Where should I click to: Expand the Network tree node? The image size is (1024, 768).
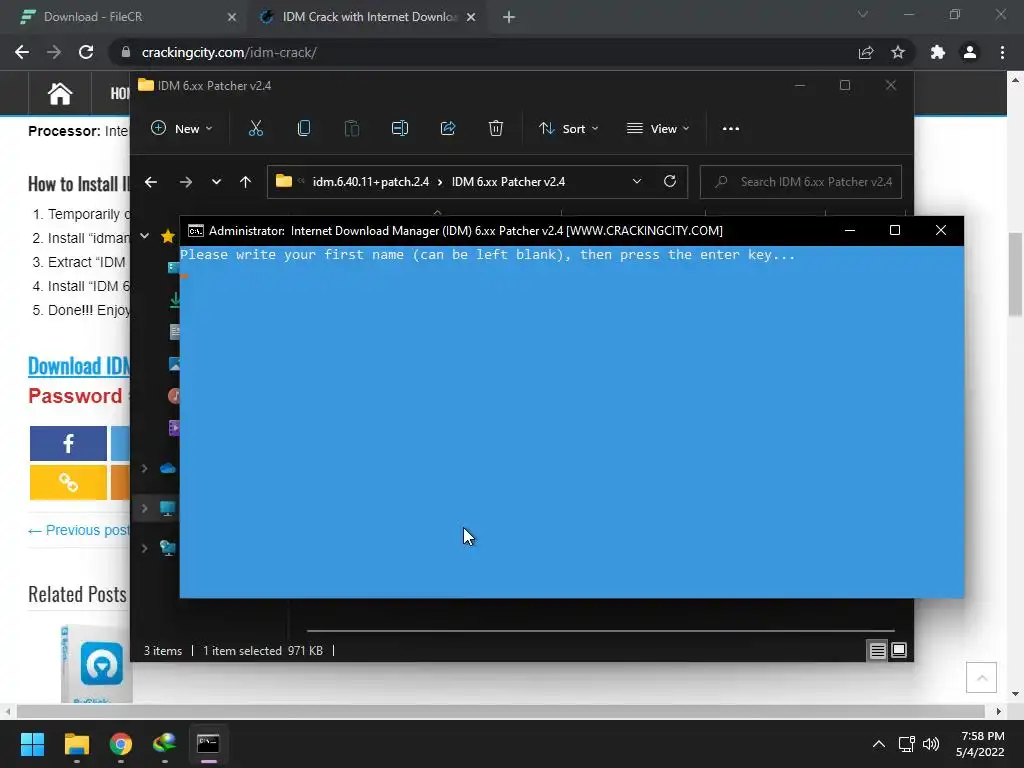point(144,548)
